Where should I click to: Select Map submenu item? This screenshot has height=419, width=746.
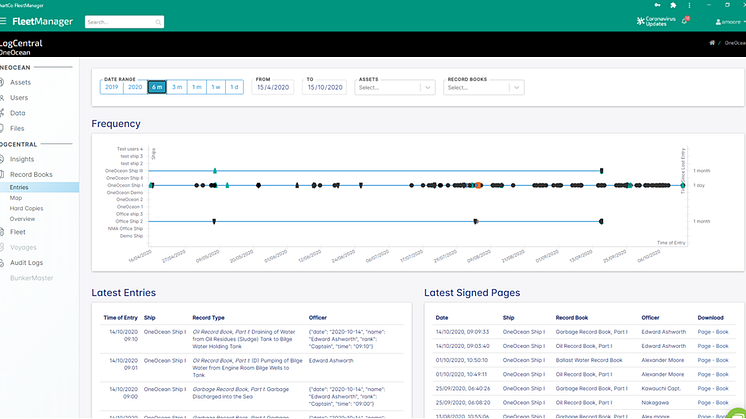pos(16,198)
